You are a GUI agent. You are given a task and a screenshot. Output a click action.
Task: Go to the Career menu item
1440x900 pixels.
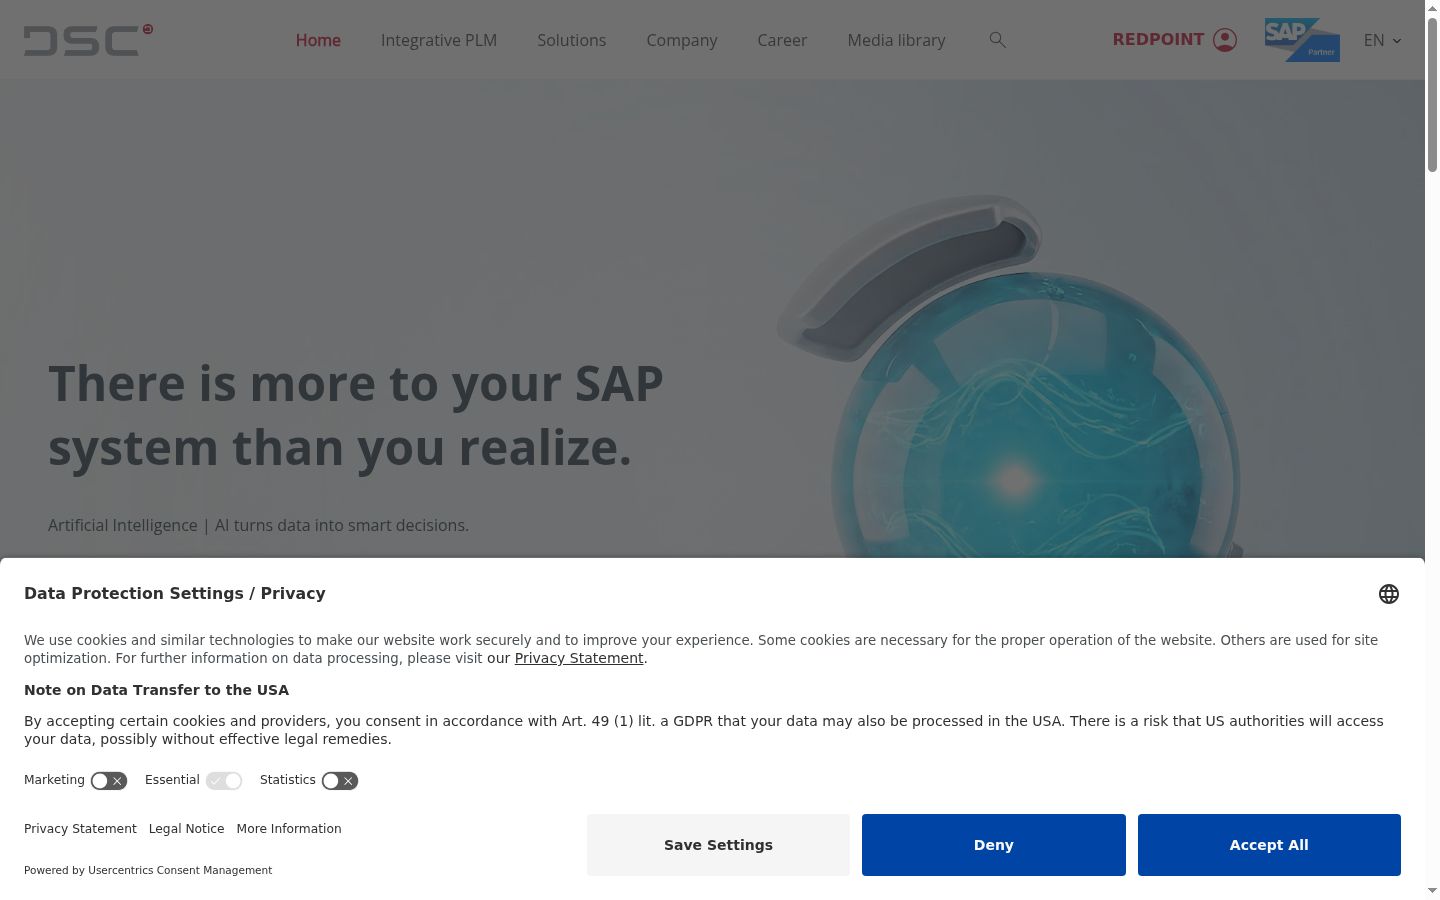pyautogui.click(x=782, y=40)
